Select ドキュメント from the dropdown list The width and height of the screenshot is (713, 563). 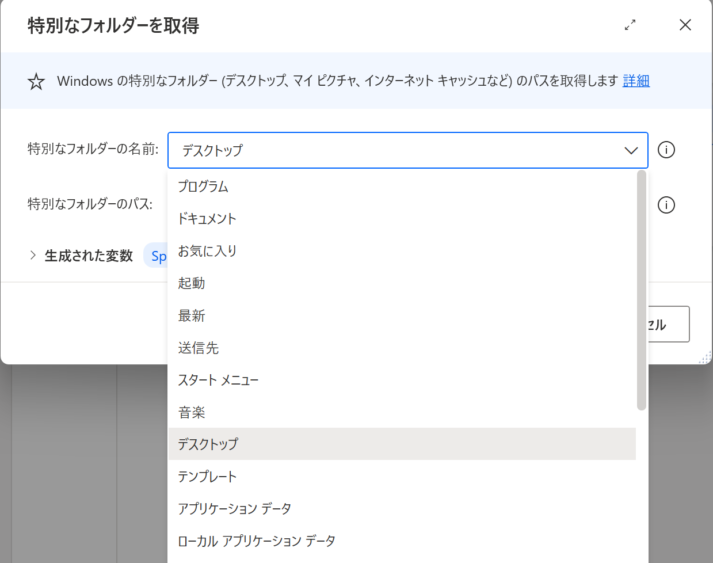click(402, 219)
